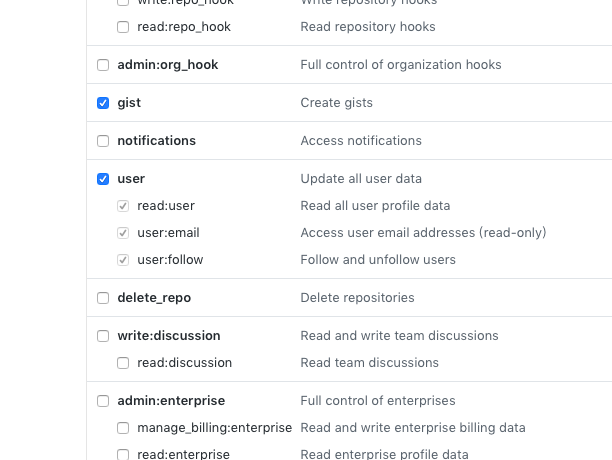612x460 pixels.
Task: Enable the notifications scope
Action: tap(103, 141)
